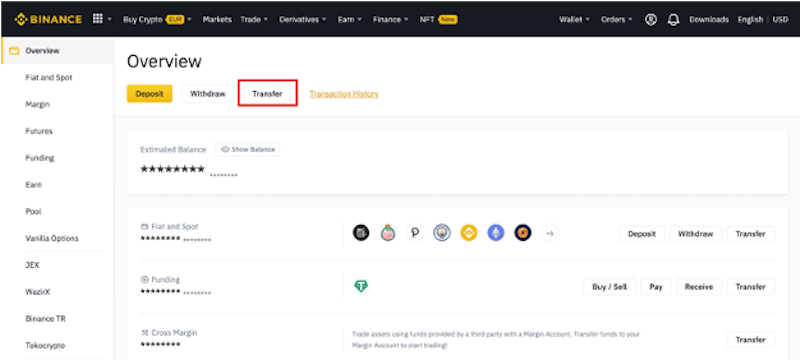Click Pay in the Funding row
The width and height of the screenshot is (800, 360).
(x=656, y=287)
